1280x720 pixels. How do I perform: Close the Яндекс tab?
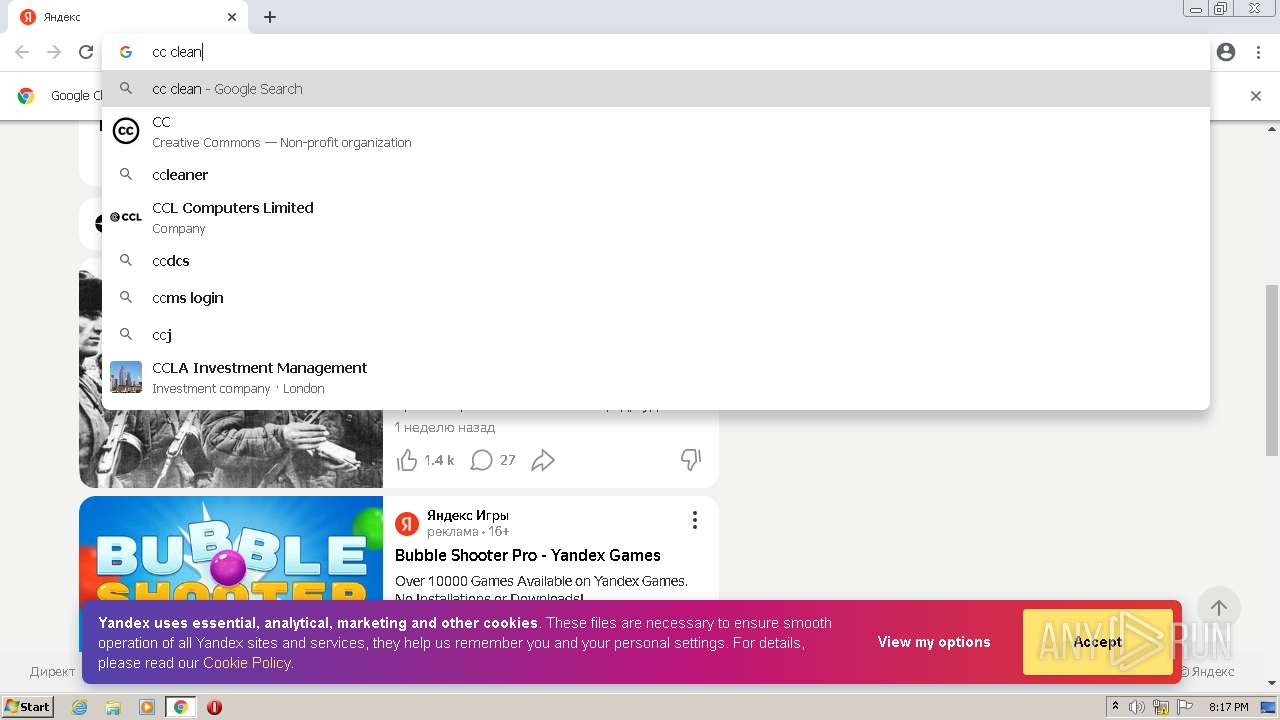pos(232,17)
